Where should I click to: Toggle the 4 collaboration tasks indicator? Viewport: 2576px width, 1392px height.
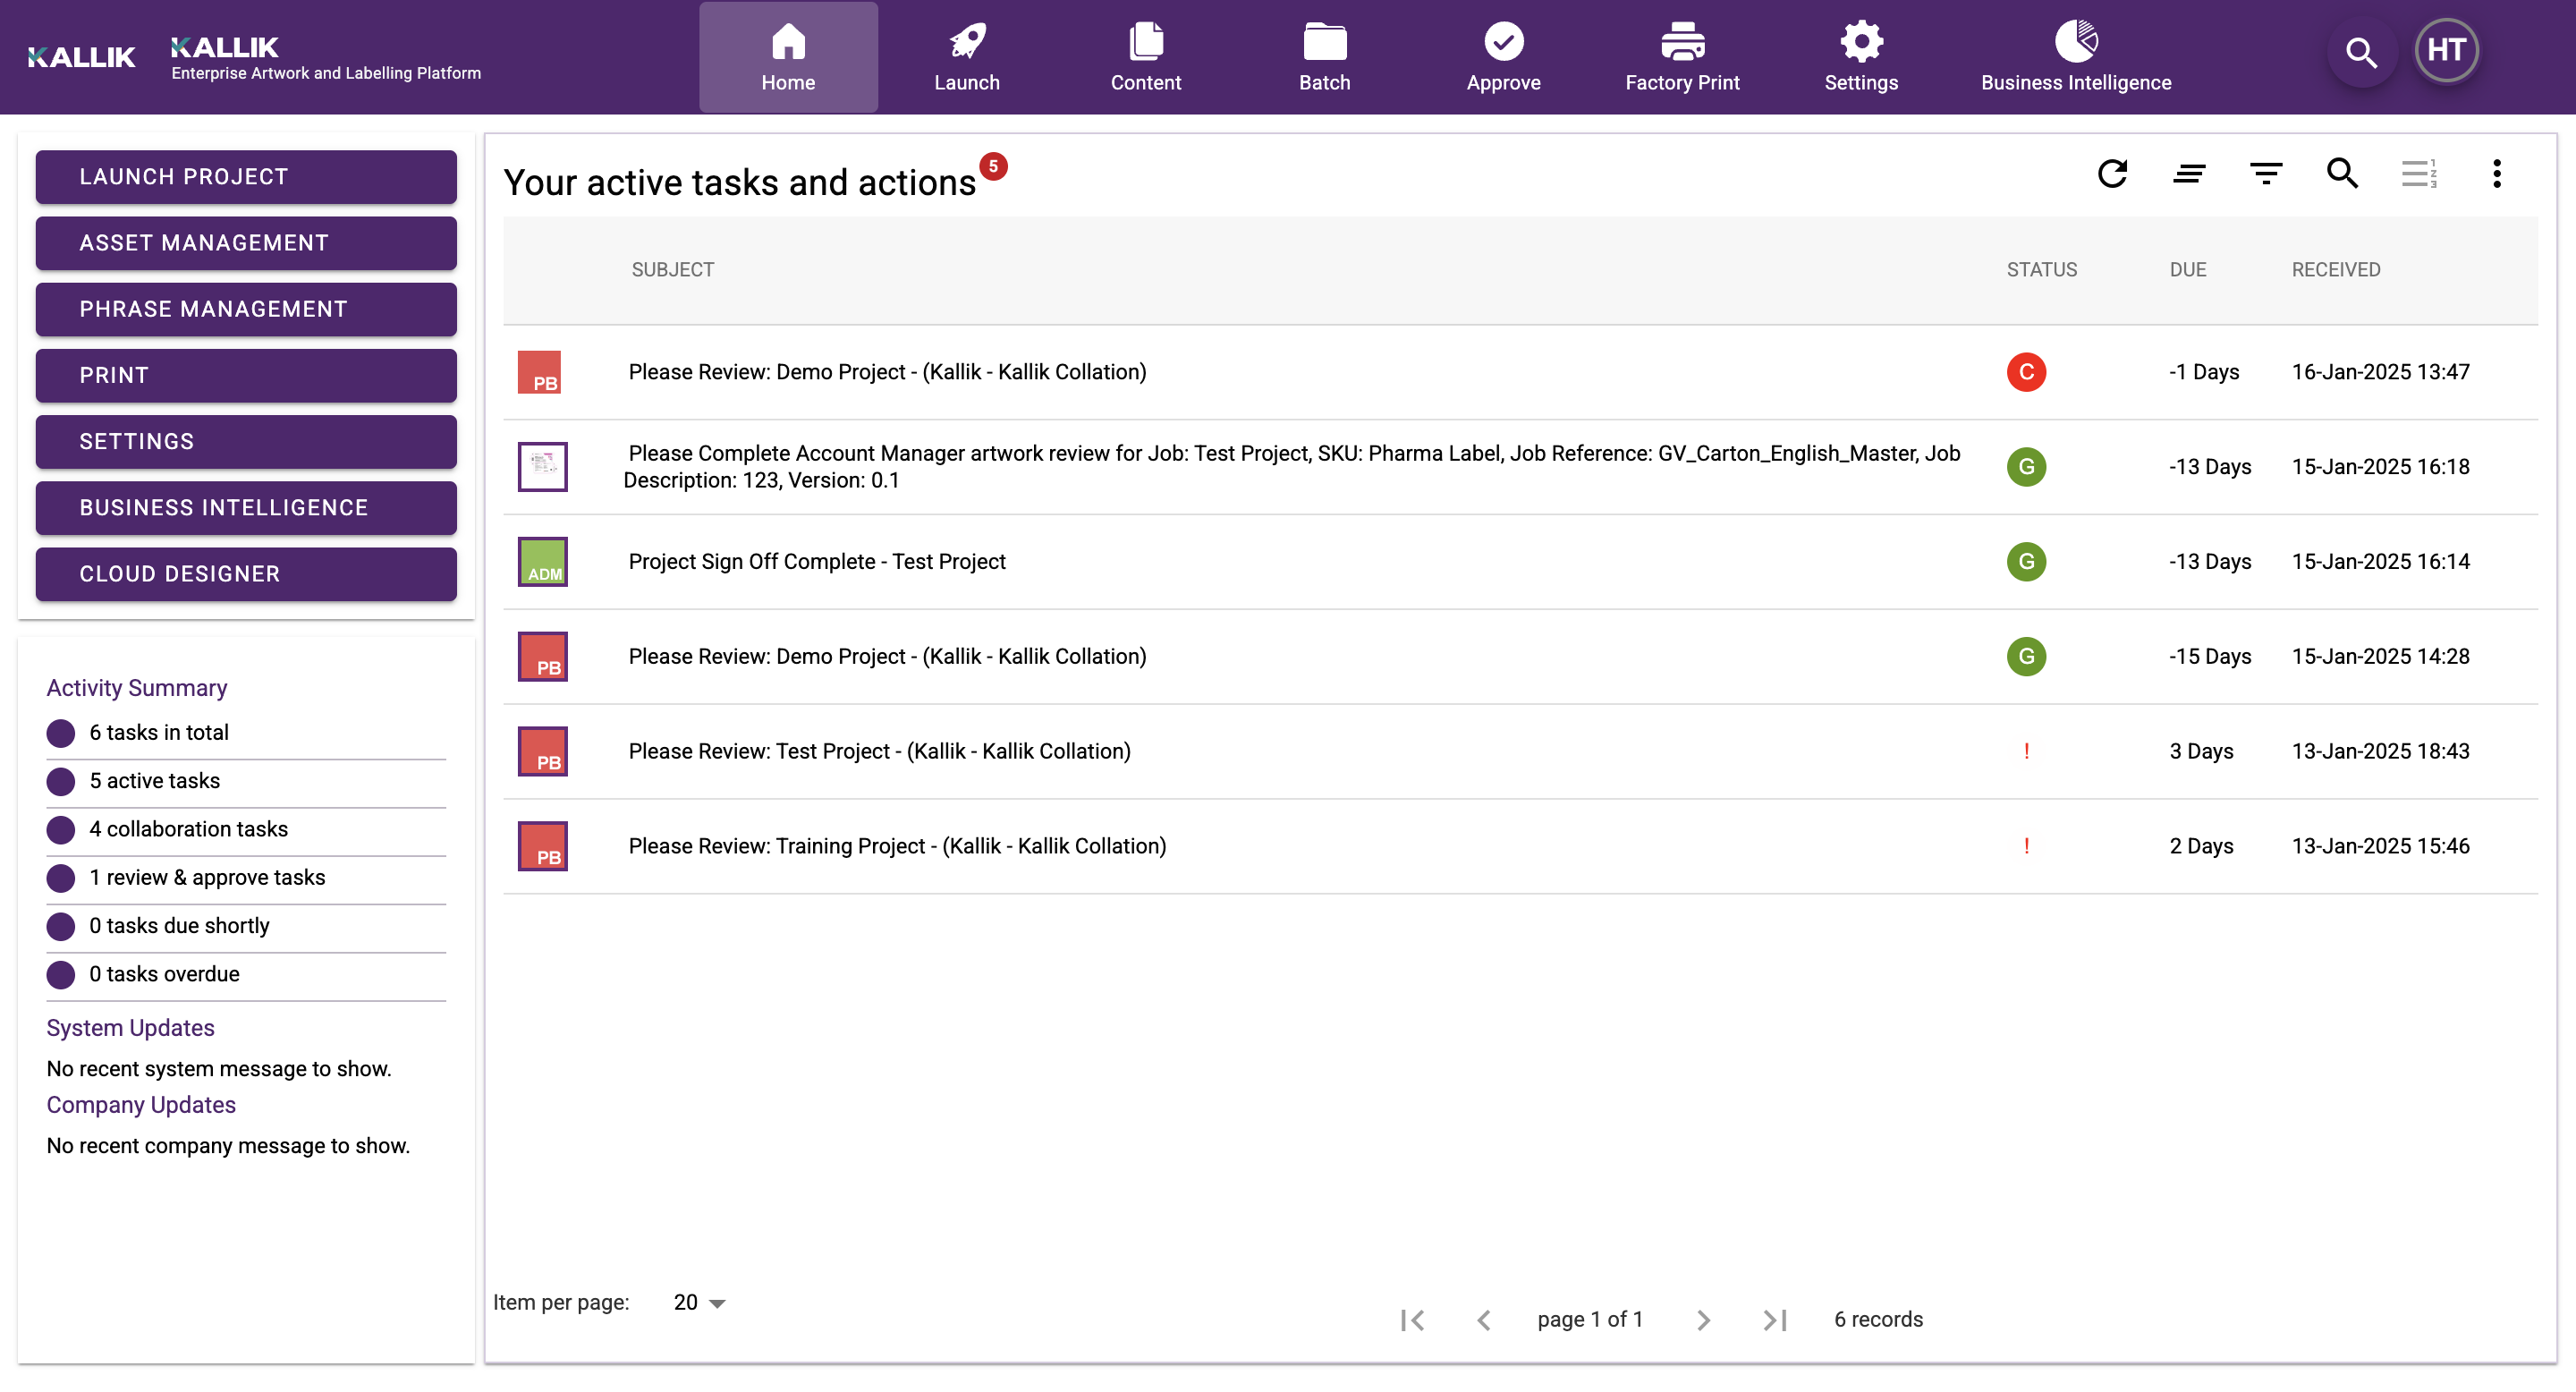pyautogui.click(x=60, y=829)
